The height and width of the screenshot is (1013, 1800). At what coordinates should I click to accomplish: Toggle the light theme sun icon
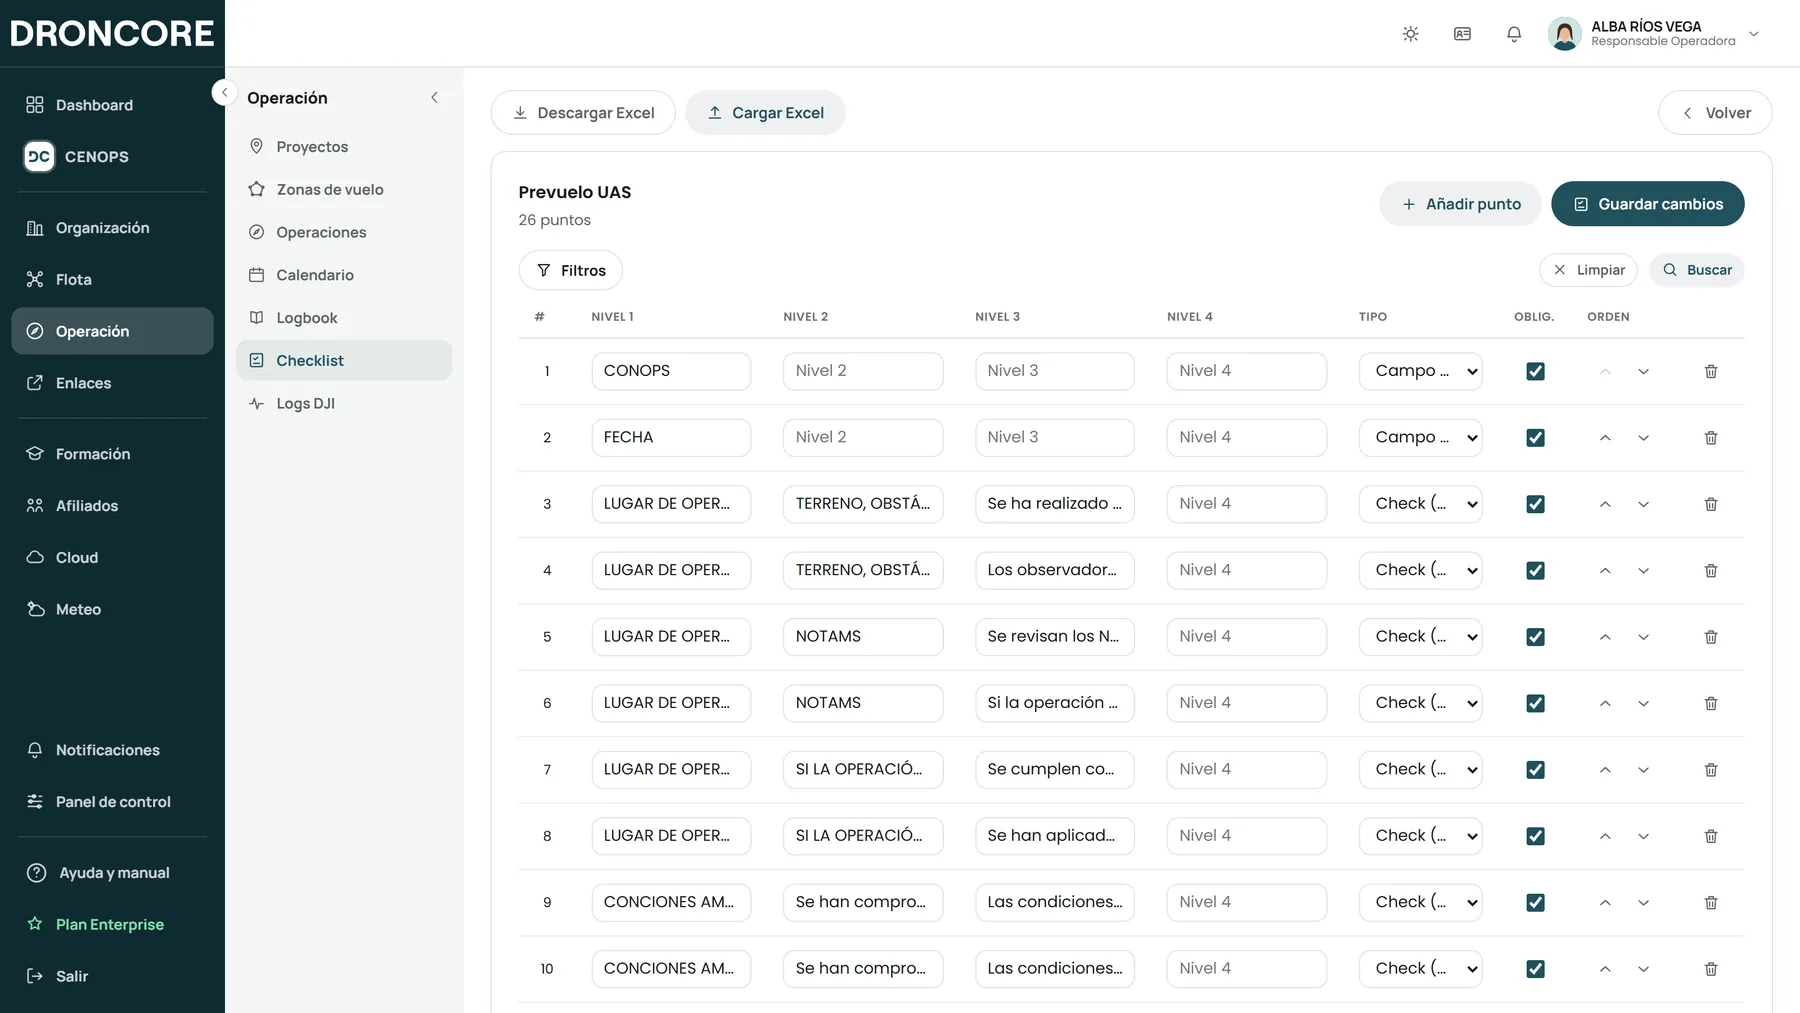(x=1410, y=34)
